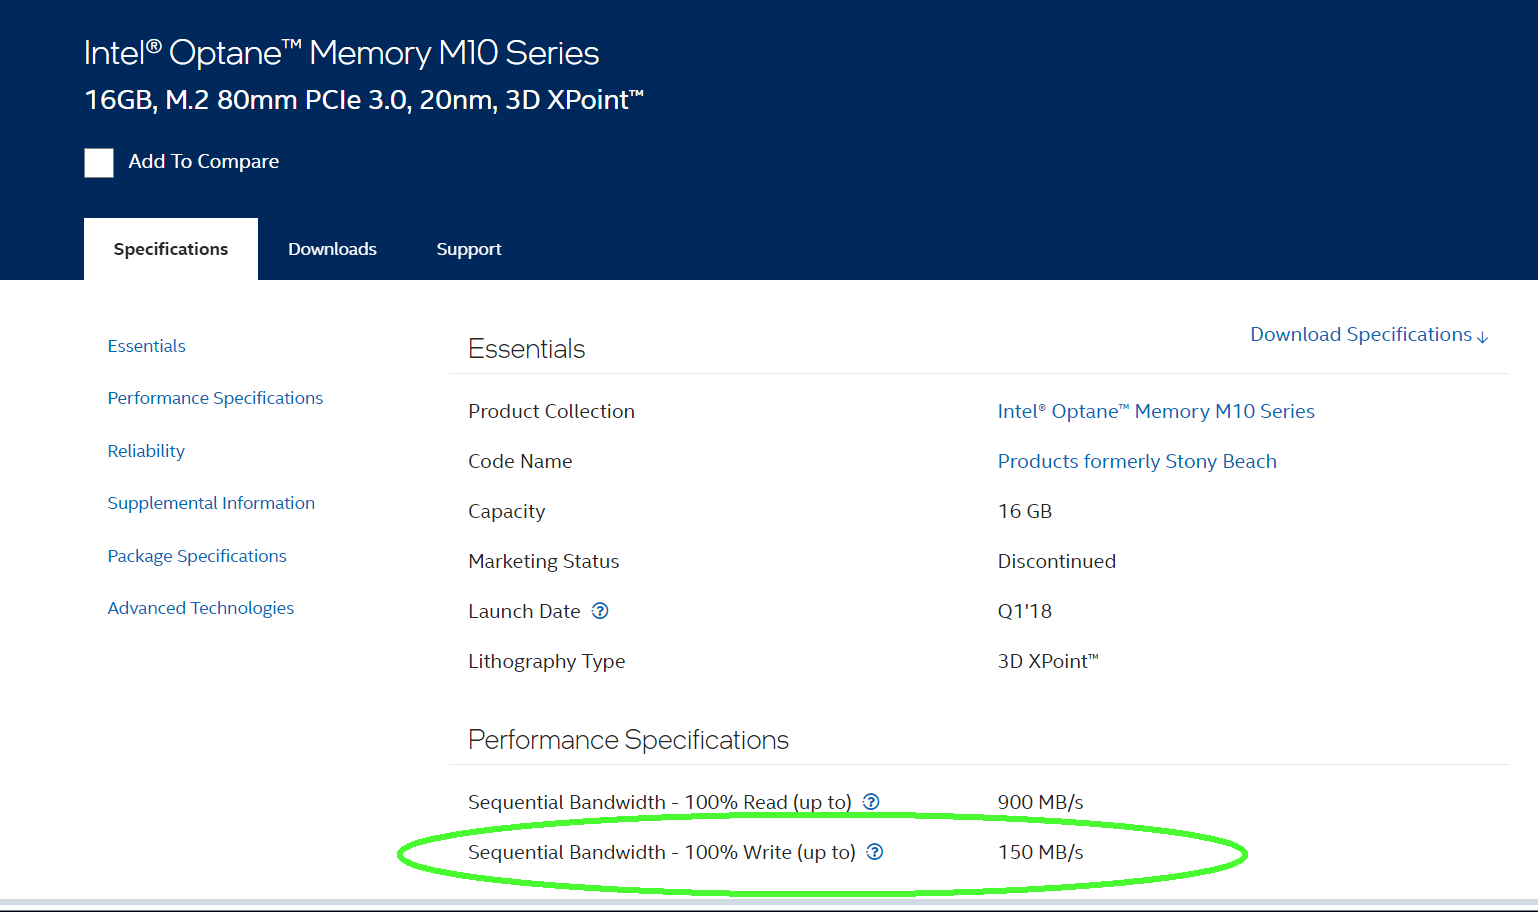Viewport: 1538px width, 912px height.
Task: Open the Package Specifications sidebar link
Action: (x=197, y=556)
